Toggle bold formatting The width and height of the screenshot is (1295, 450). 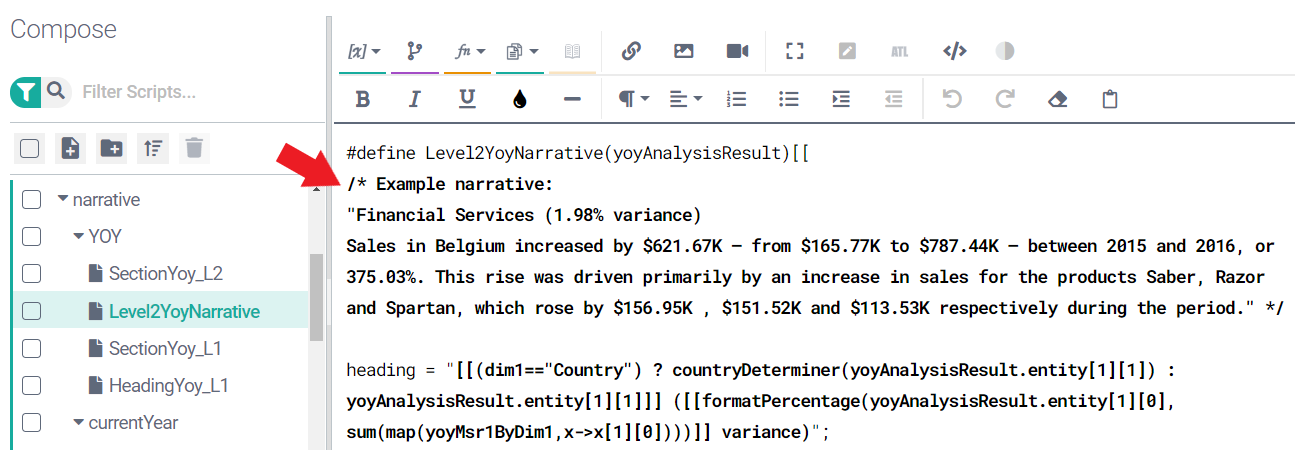point(363,99)
